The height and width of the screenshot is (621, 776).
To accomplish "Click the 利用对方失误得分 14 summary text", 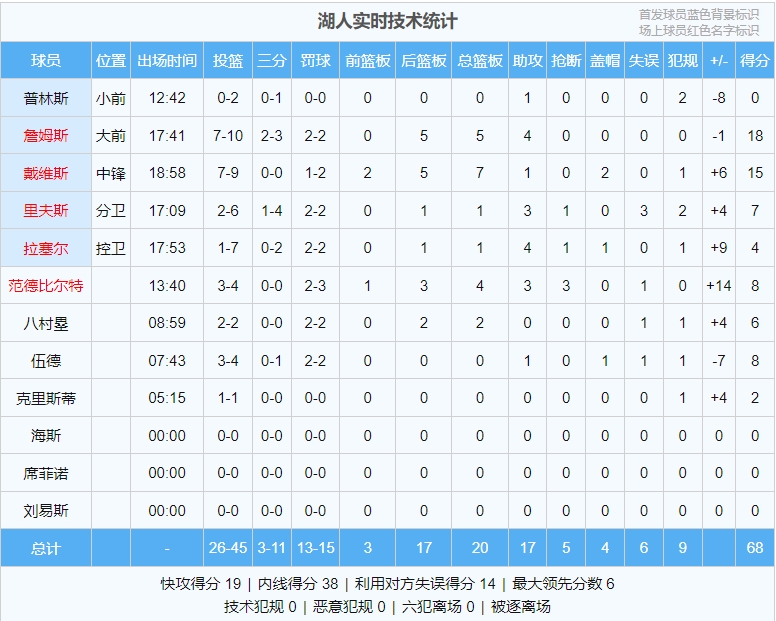I will tap(425, 584).
